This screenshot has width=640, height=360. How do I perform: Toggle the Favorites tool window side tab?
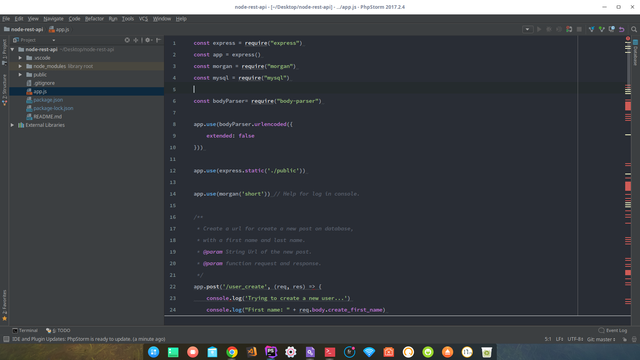click(x=4, y=305)
